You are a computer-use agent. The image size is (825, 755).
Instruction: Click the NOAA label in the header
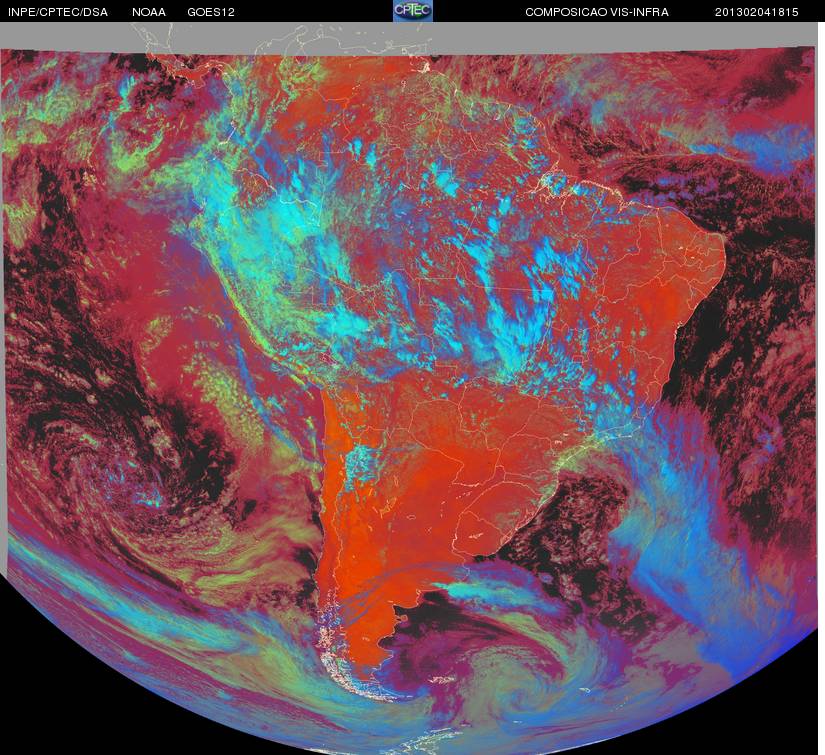149,12
